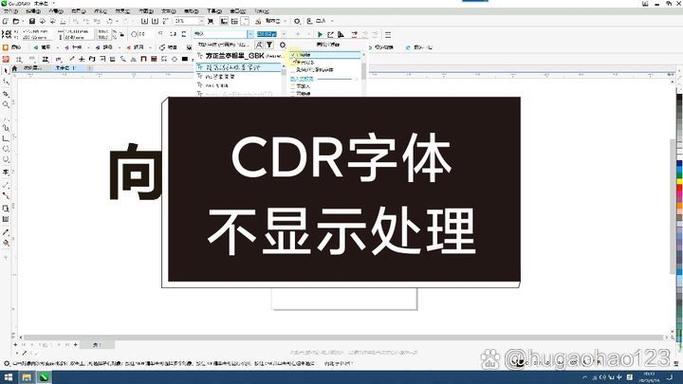The width and height of the screenshot is (683, 384).
Task: Open the first menu in the menu bar
Action: pos(11,11)
